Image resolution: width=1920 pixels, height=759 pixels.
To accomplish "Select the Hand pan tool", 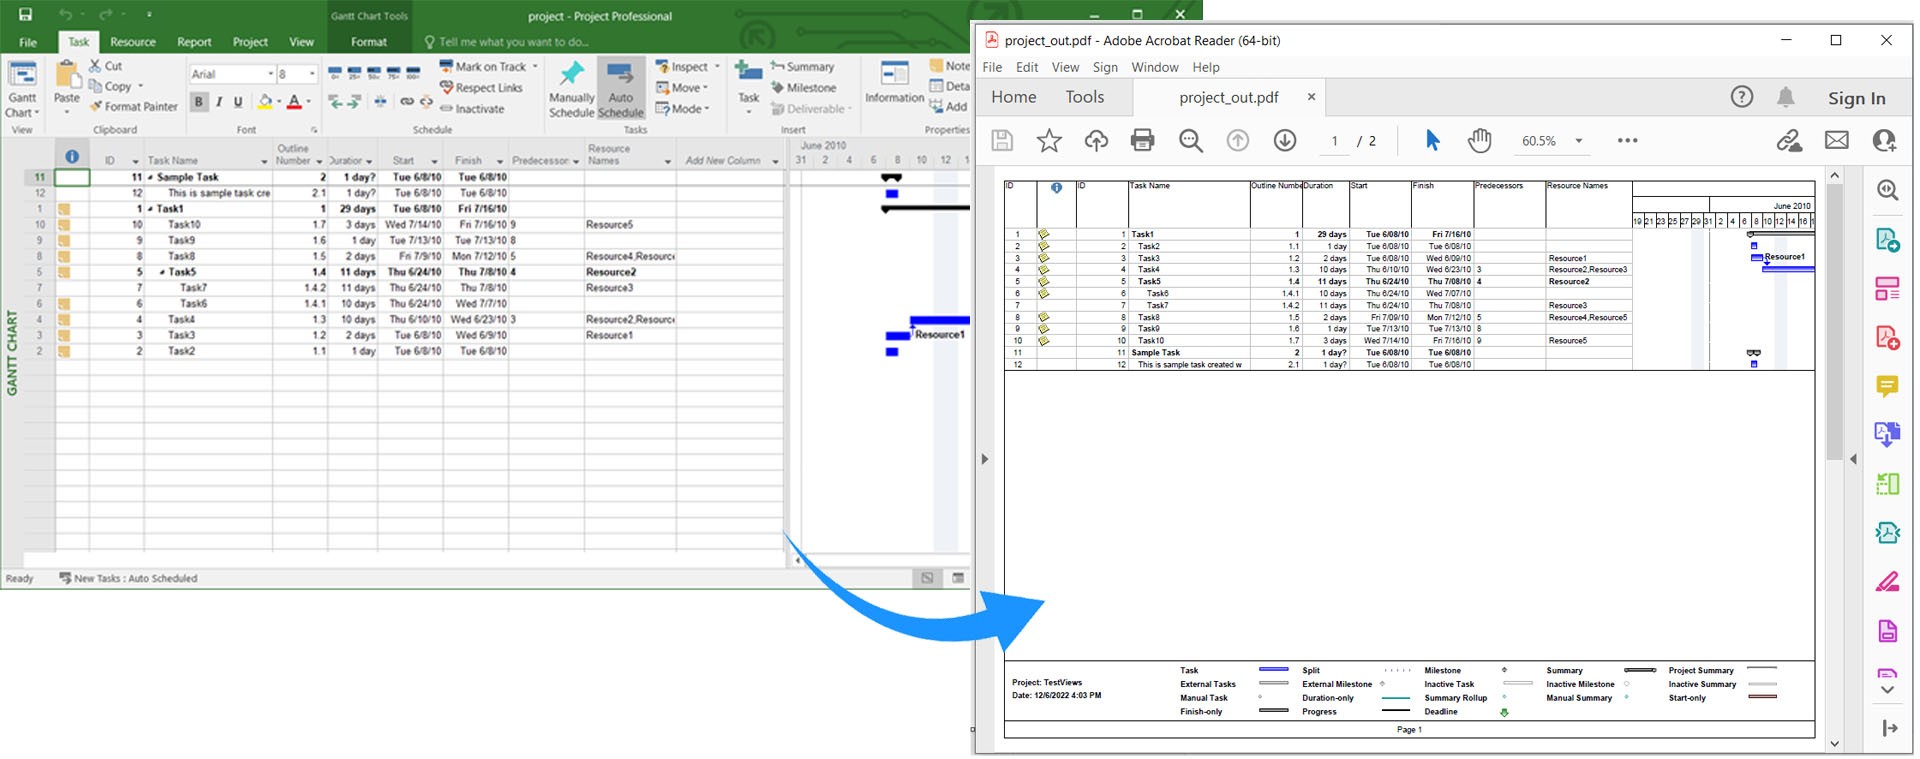I will click(1479, 141).
